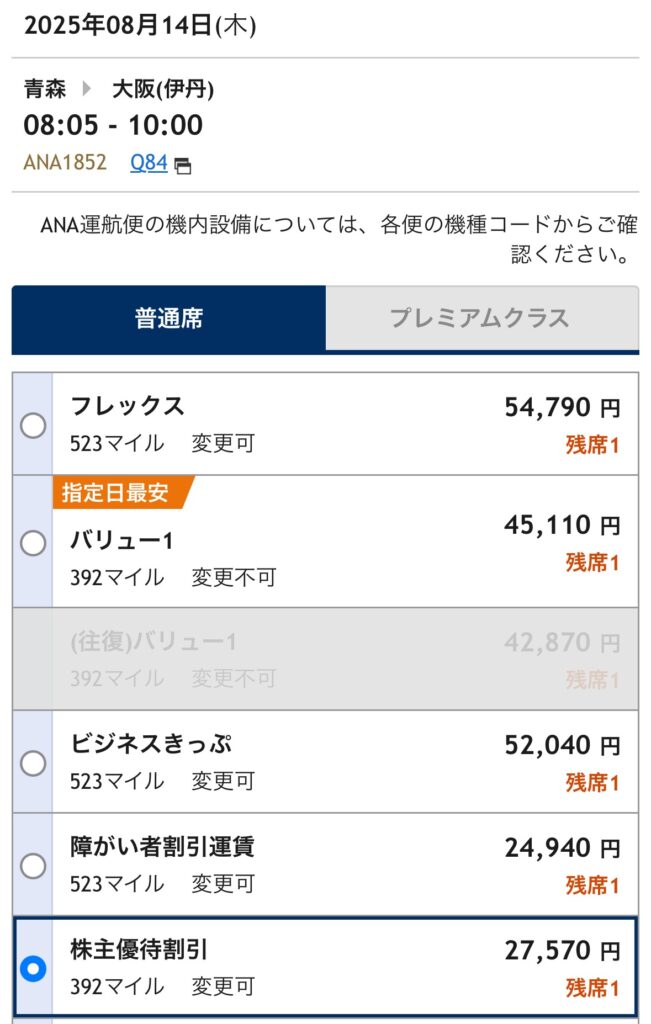Choose the ビジネスきっぷ radio button
The height and width of the screenshot is (1024, 651).
(x=33, y=763)
